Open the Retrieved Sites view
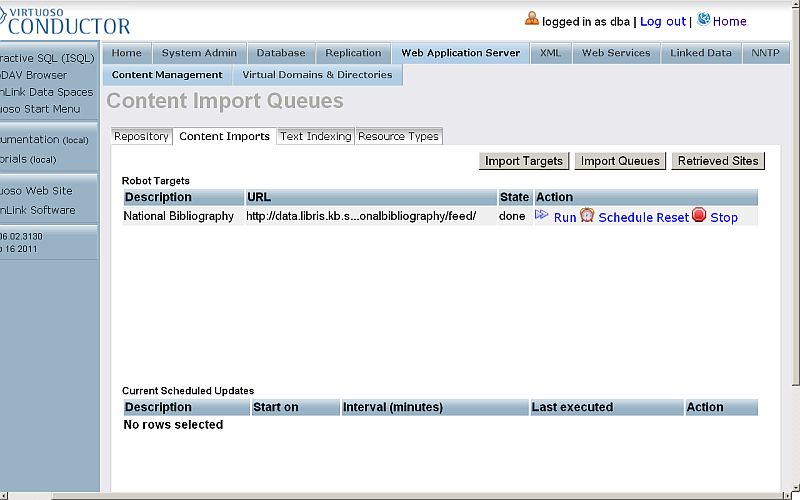The height and width of the screenshot is (500, 800). coord(718,161)
